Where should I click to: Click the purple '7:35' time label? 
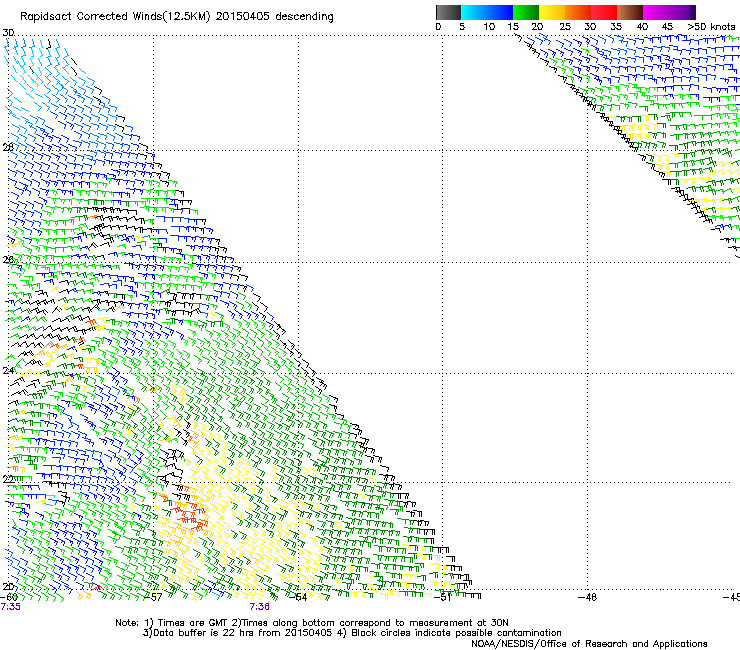click(x=10, y=607)
